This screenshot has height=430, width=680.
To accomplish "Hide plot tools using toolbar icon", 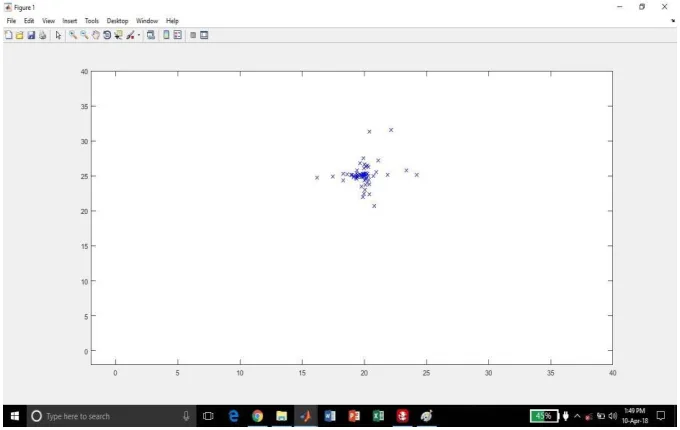I will point(193,35).
